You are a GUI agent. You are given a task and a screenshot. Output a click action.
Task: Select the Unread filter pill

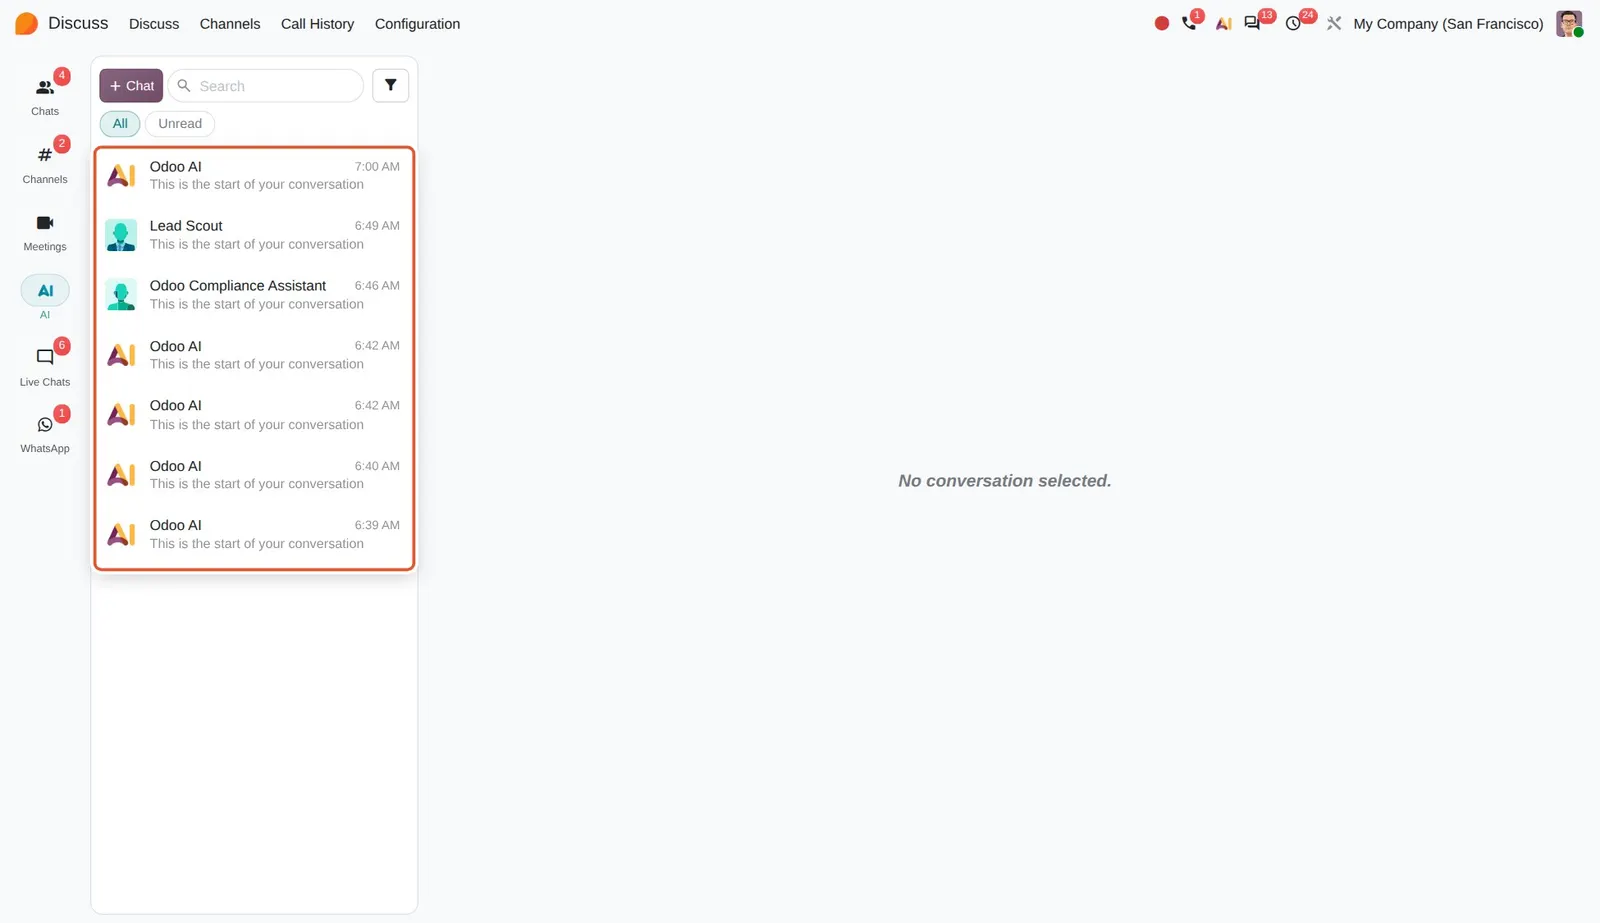(180, 124)
